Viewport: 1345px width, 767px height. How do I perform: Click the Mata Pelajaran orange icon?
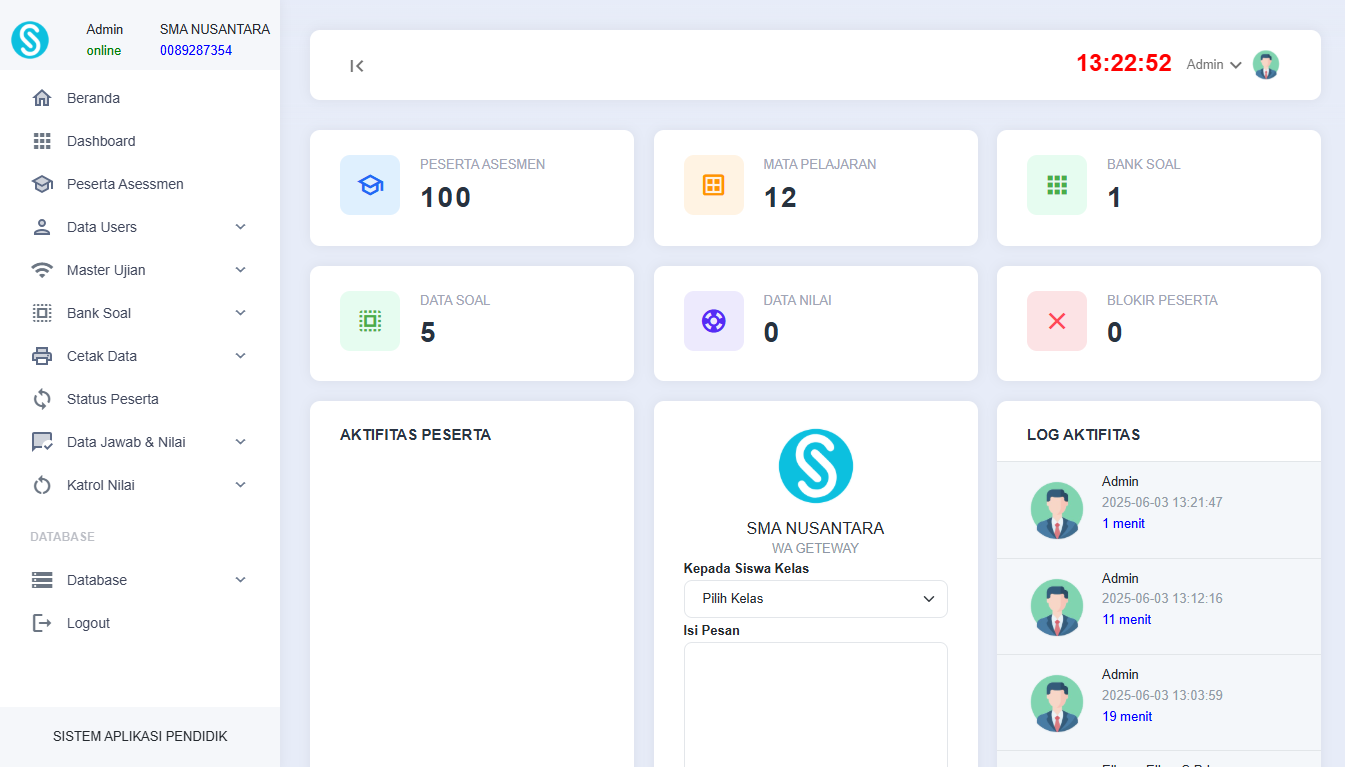click(x=713, y=185)
